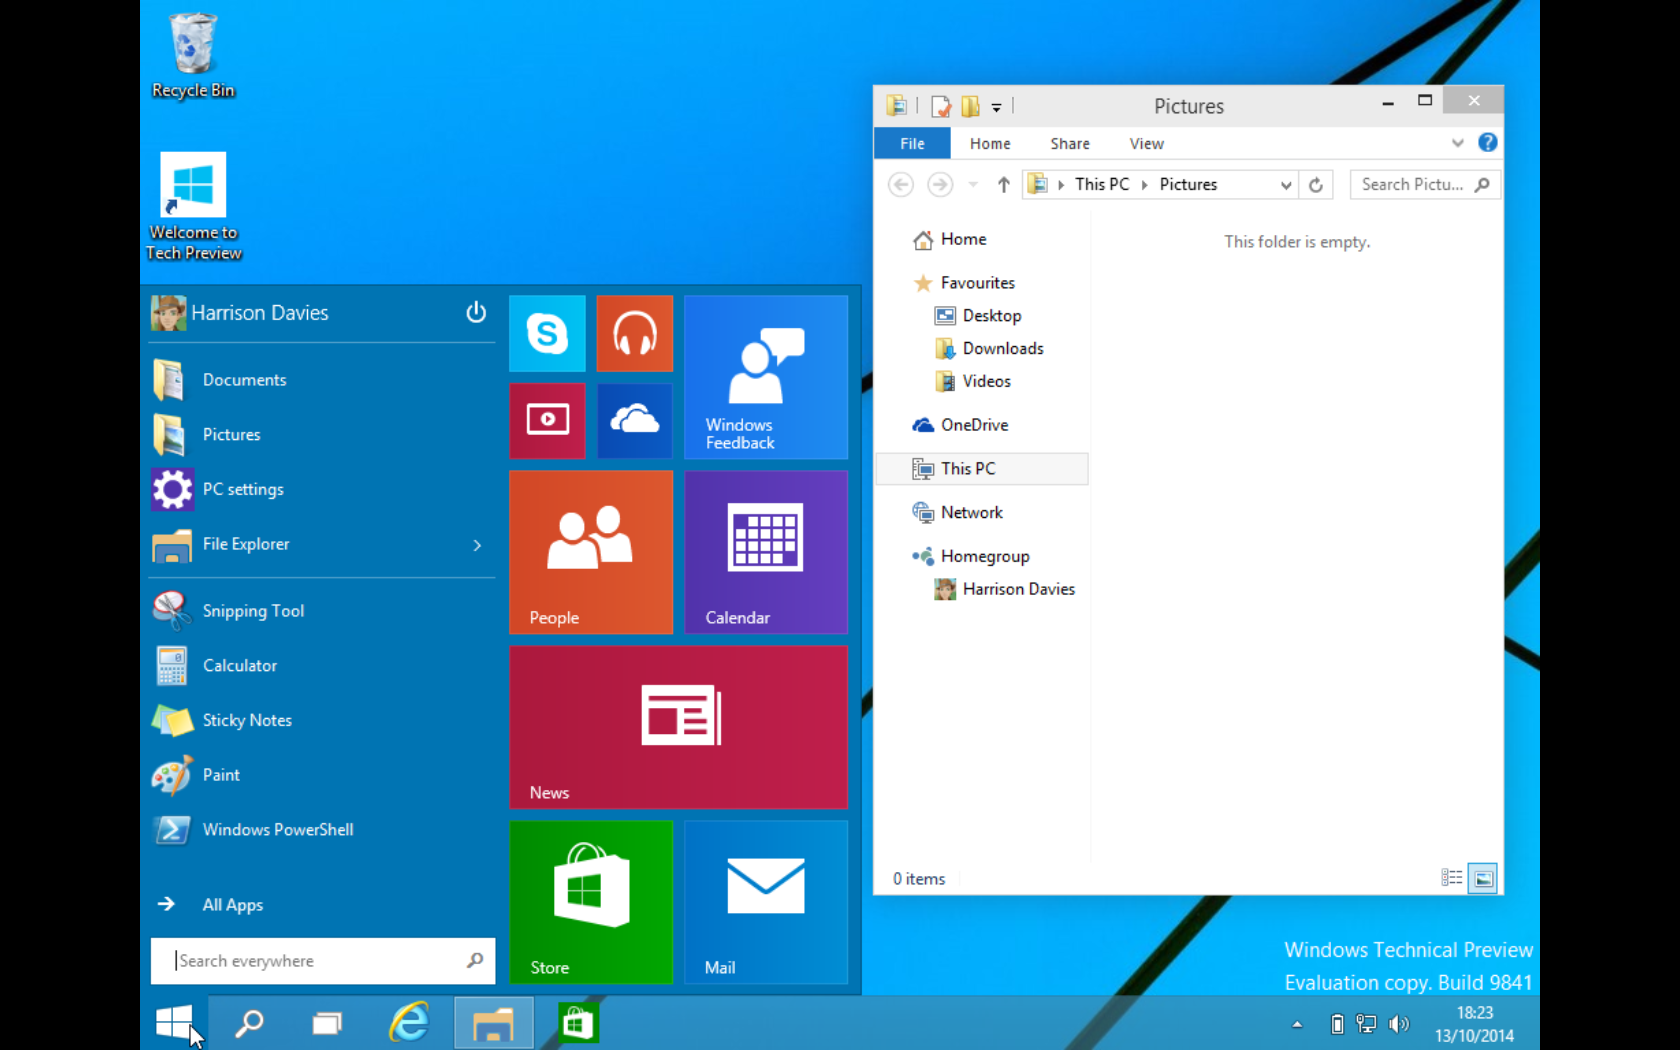Open Task View on taskbar
The height and width of the screenshot is (1050, 1680).
pyautogui.click(x=327, y=1022)
